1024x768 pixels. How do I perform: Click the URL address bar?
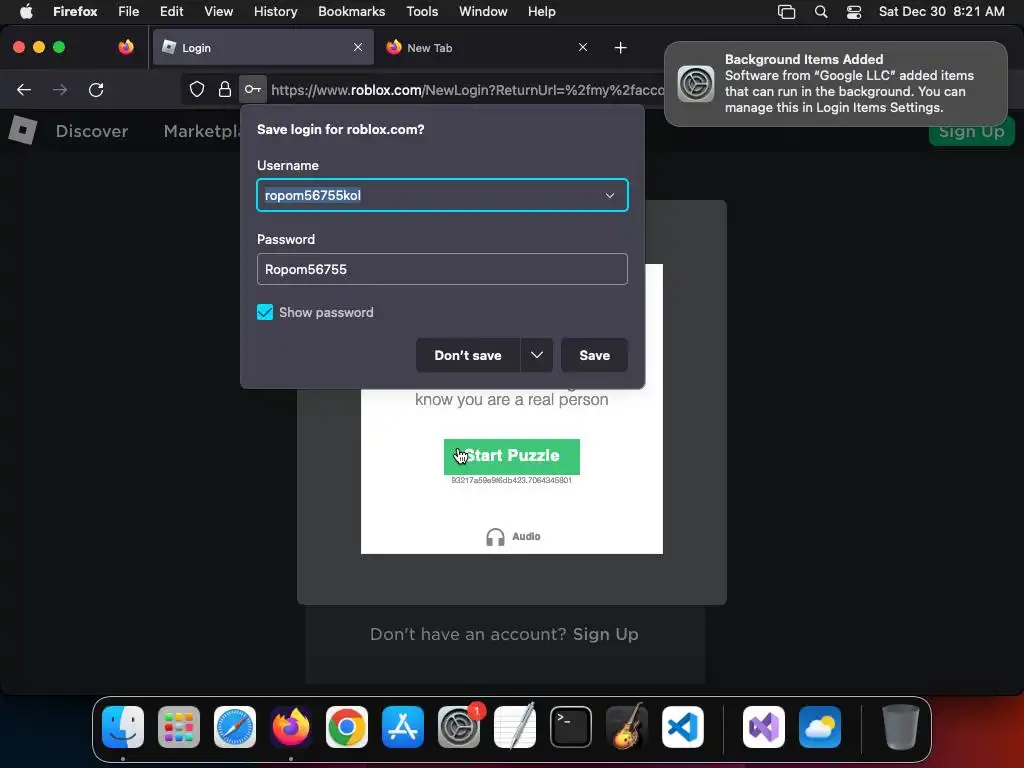click(x=467, y=90)
